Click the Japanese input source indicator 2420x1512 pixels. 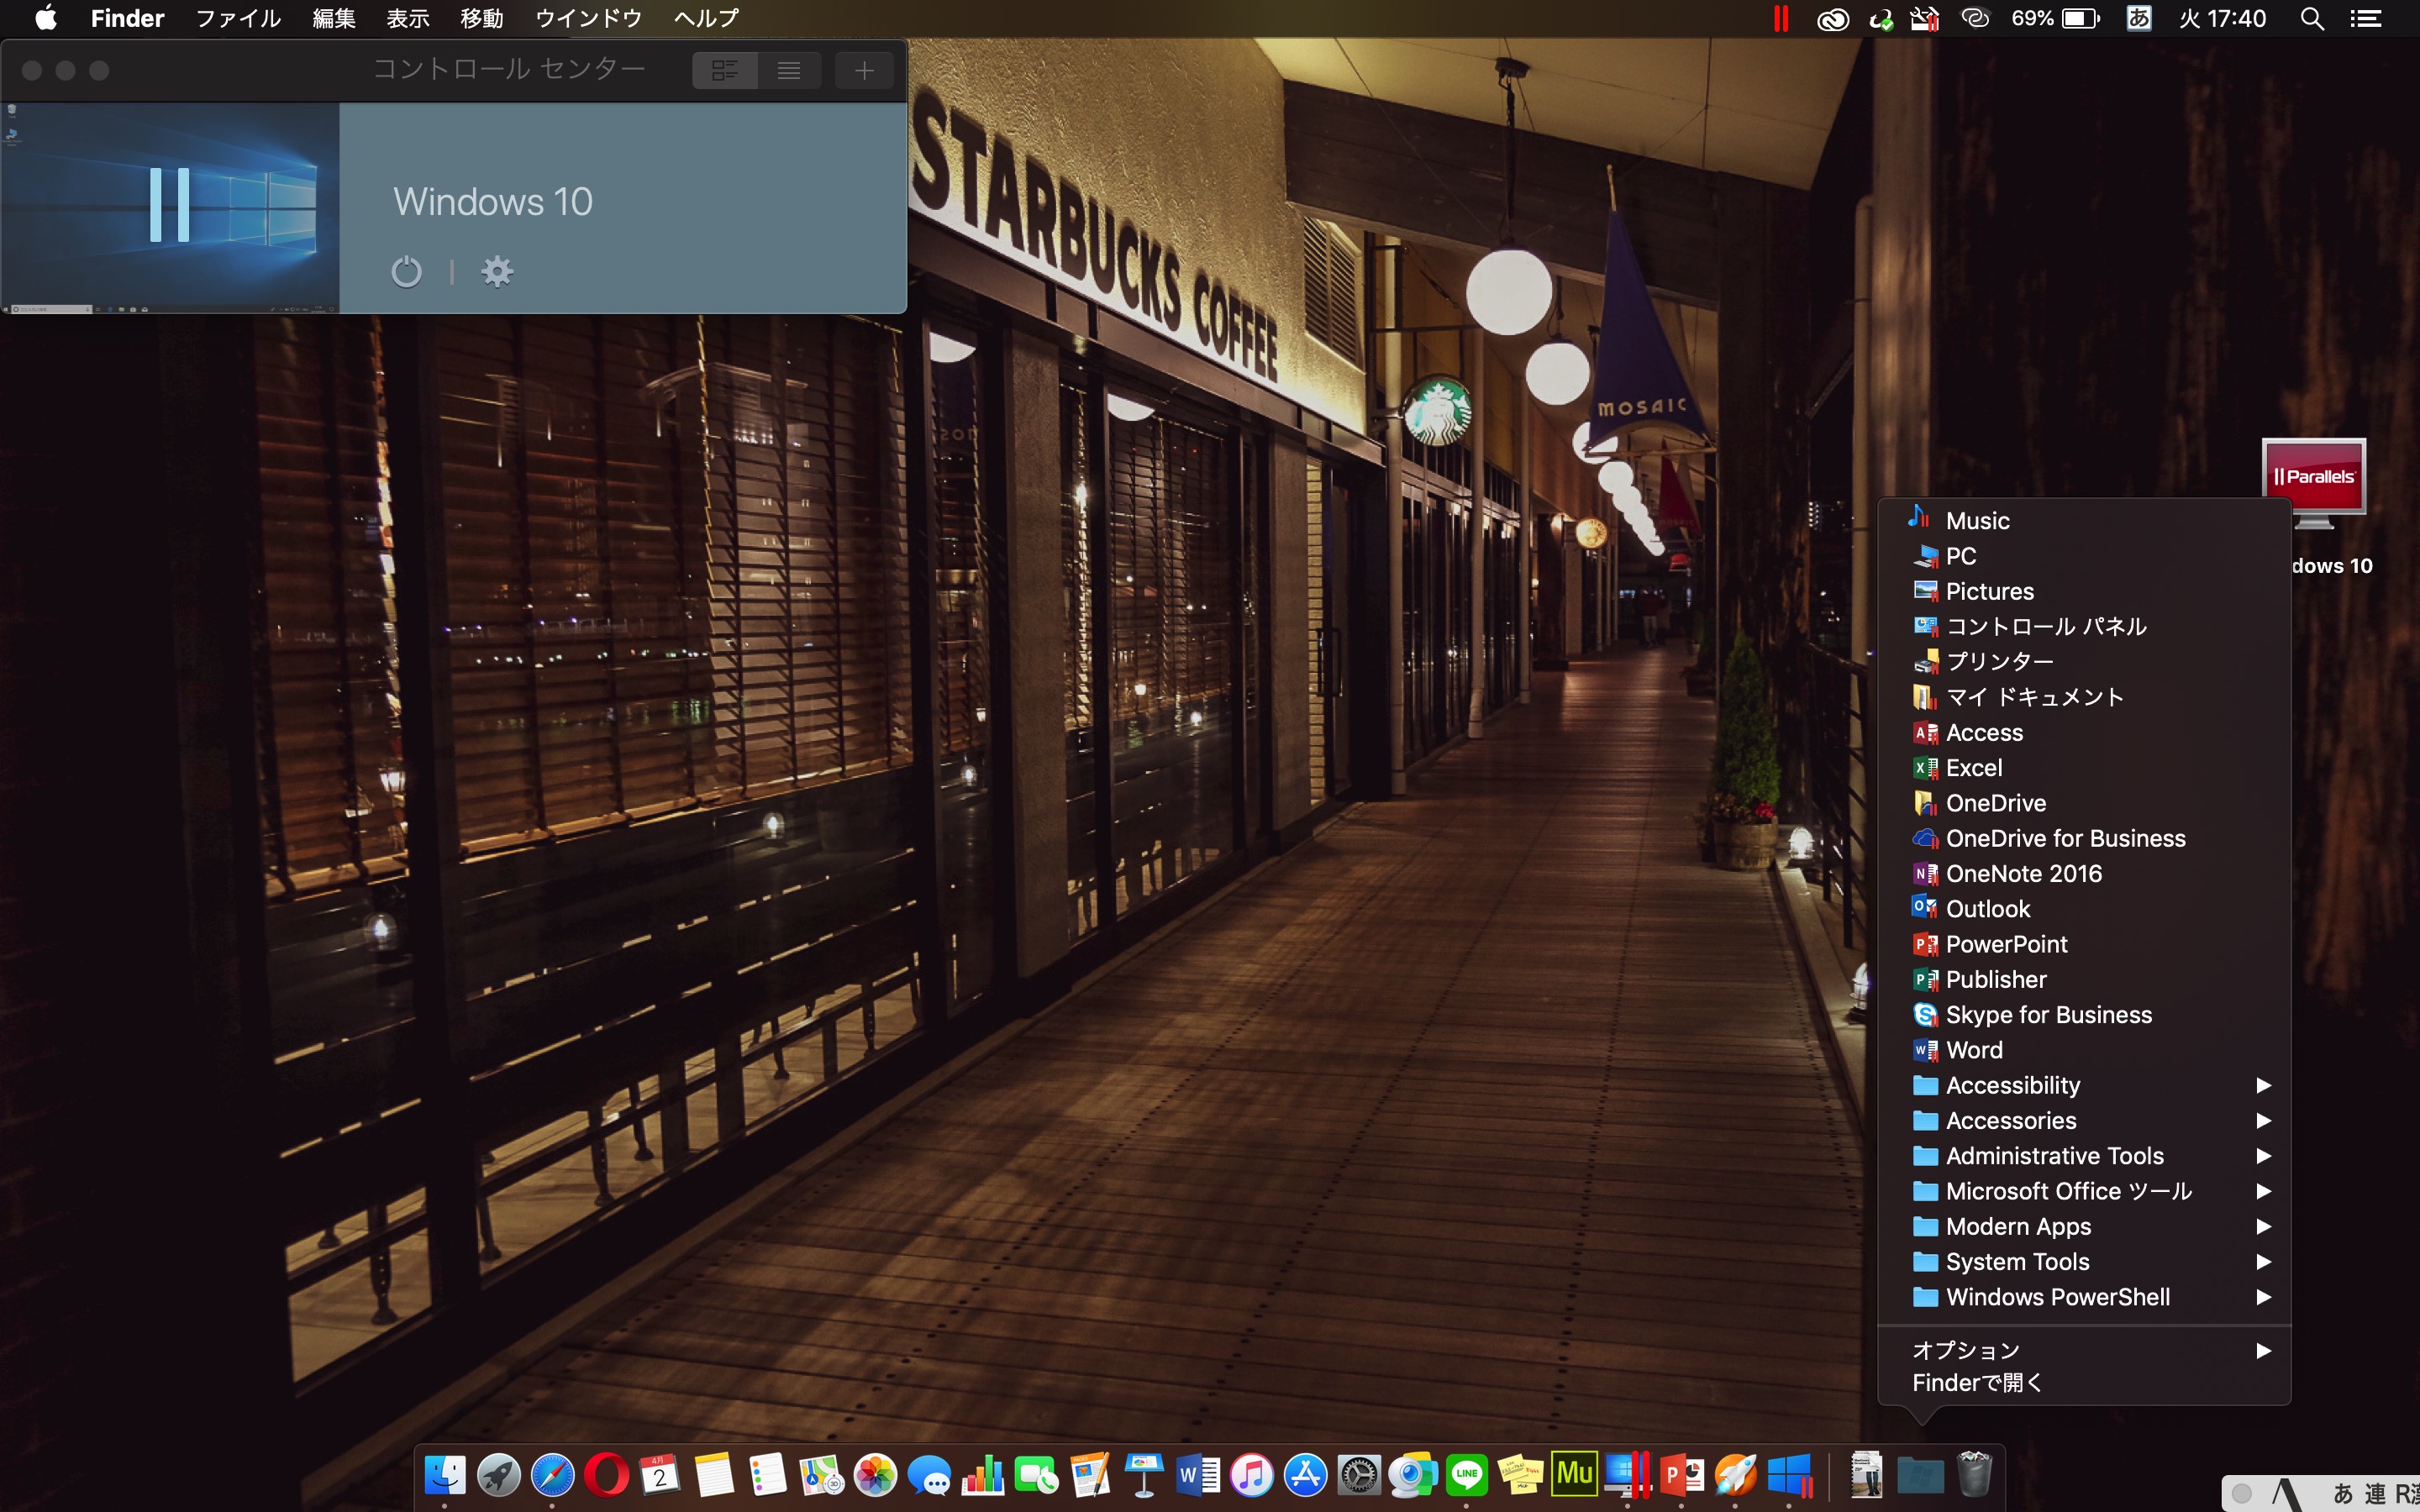pos(2138,19)
